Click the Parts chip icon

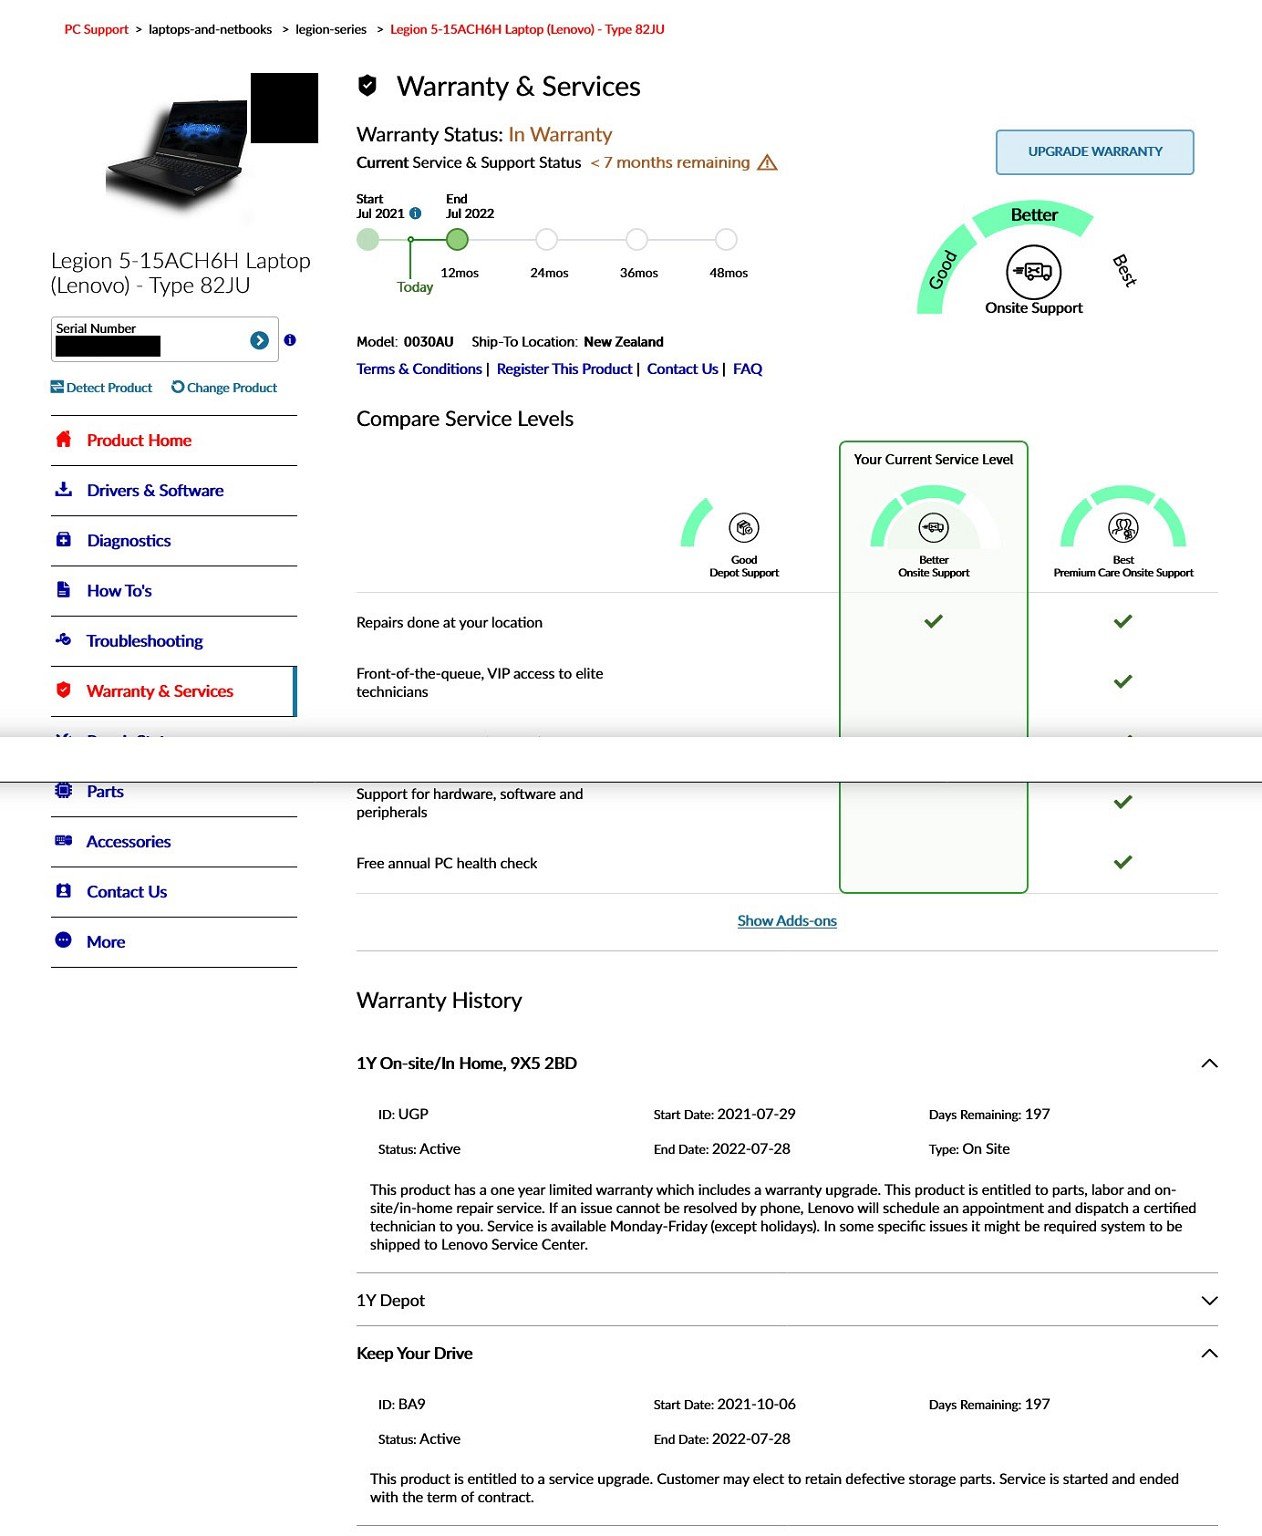(x=63, y=790)
